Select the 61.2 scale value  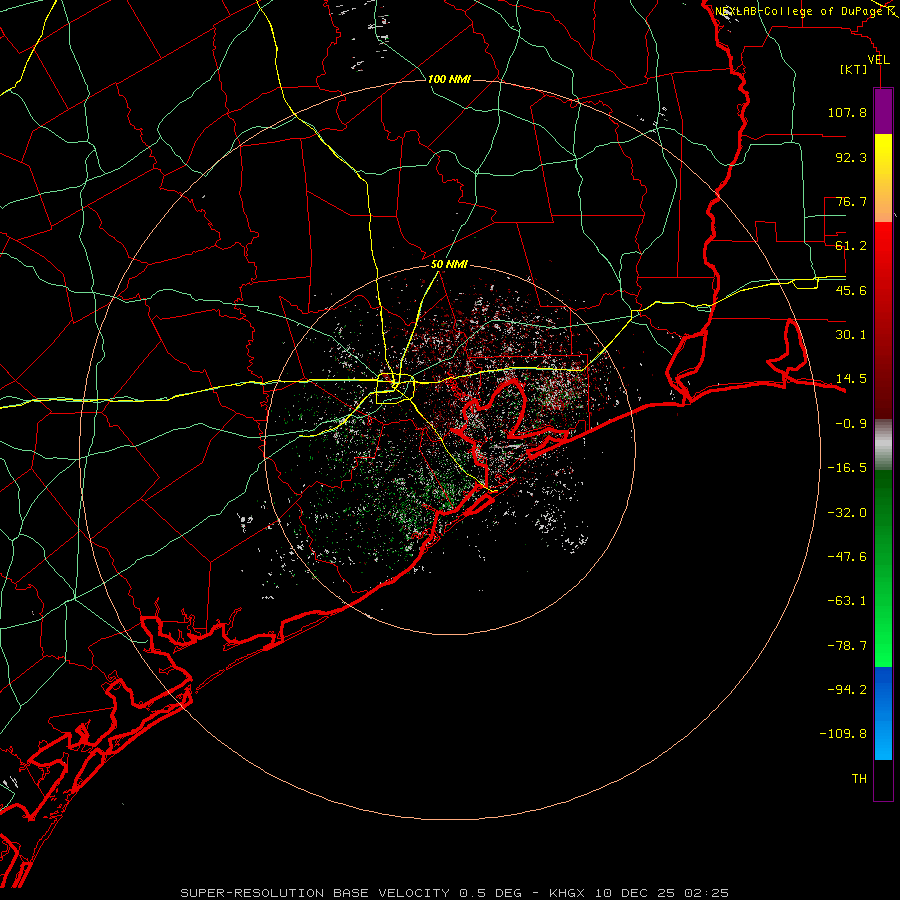point(851,246)
